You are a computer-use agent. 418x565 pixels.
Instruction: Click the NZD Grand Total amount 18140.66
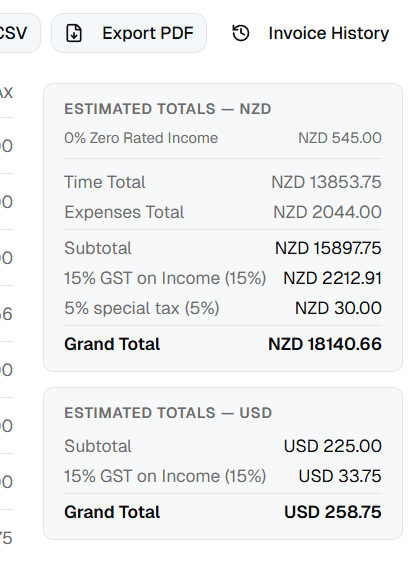point(325,344)
